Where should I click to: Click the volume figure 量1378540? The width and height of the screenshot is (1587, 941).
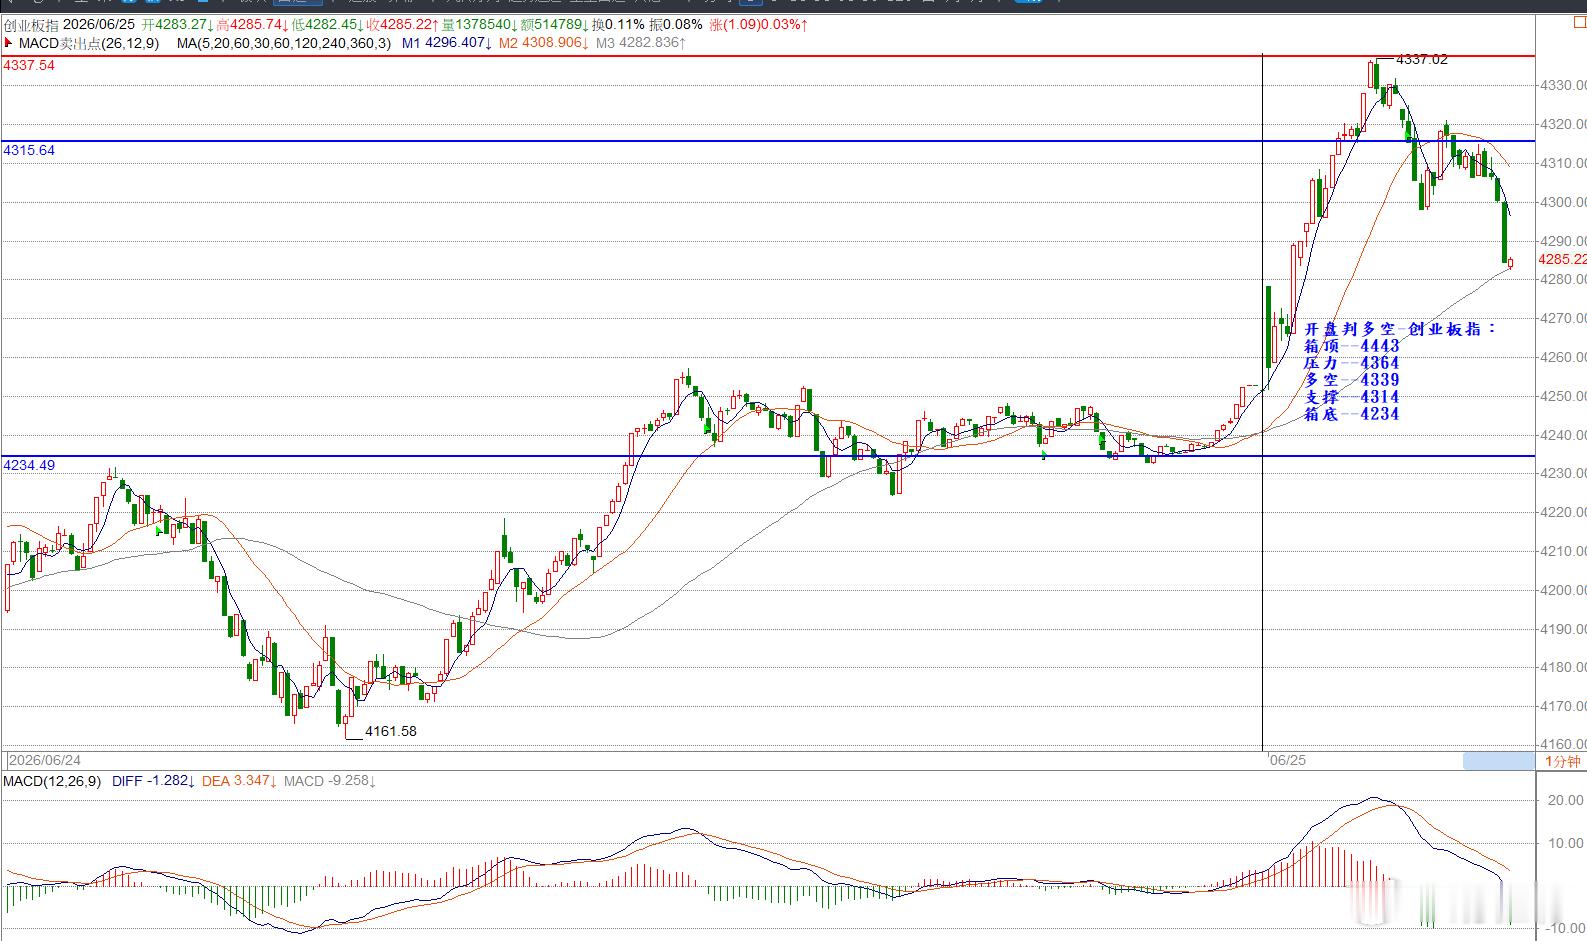[479, 24]
